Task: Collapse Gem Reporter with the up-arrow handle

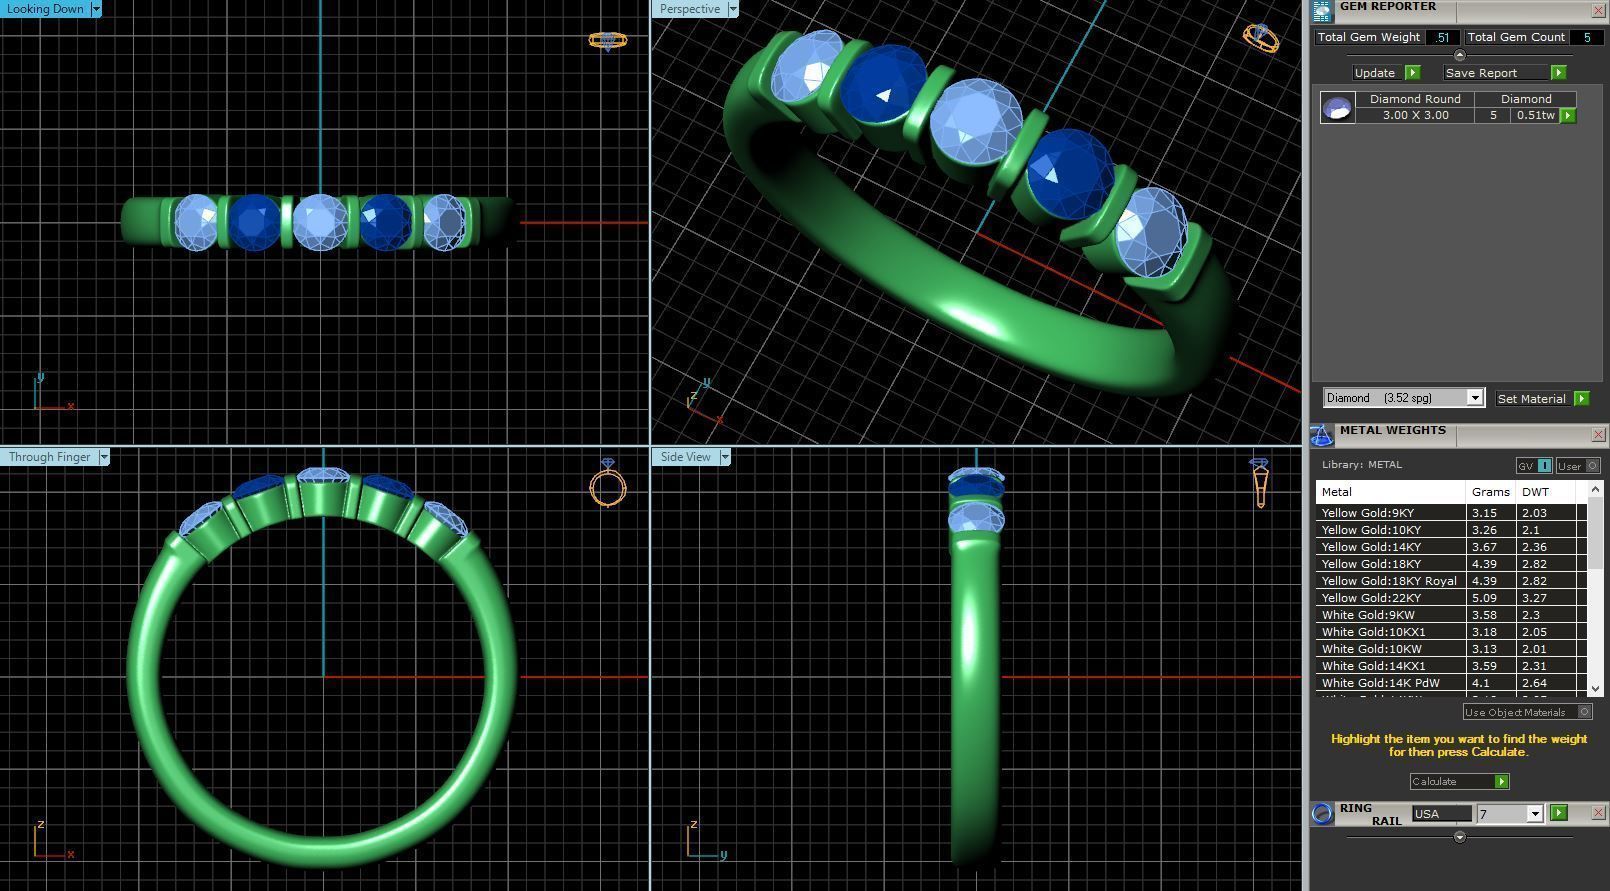Action: [x=1459, y=55]
